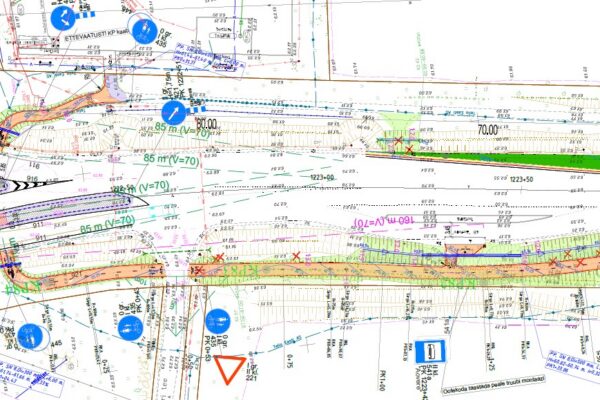Select the 70.00 dimension label

(x=489, y=129)
